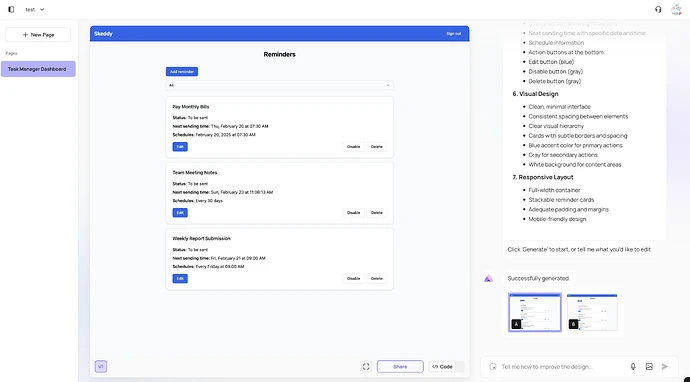Open the user profile avatar
Image resolution: width=690 pixels, height=382 pixels.
(x=676, y=9)
